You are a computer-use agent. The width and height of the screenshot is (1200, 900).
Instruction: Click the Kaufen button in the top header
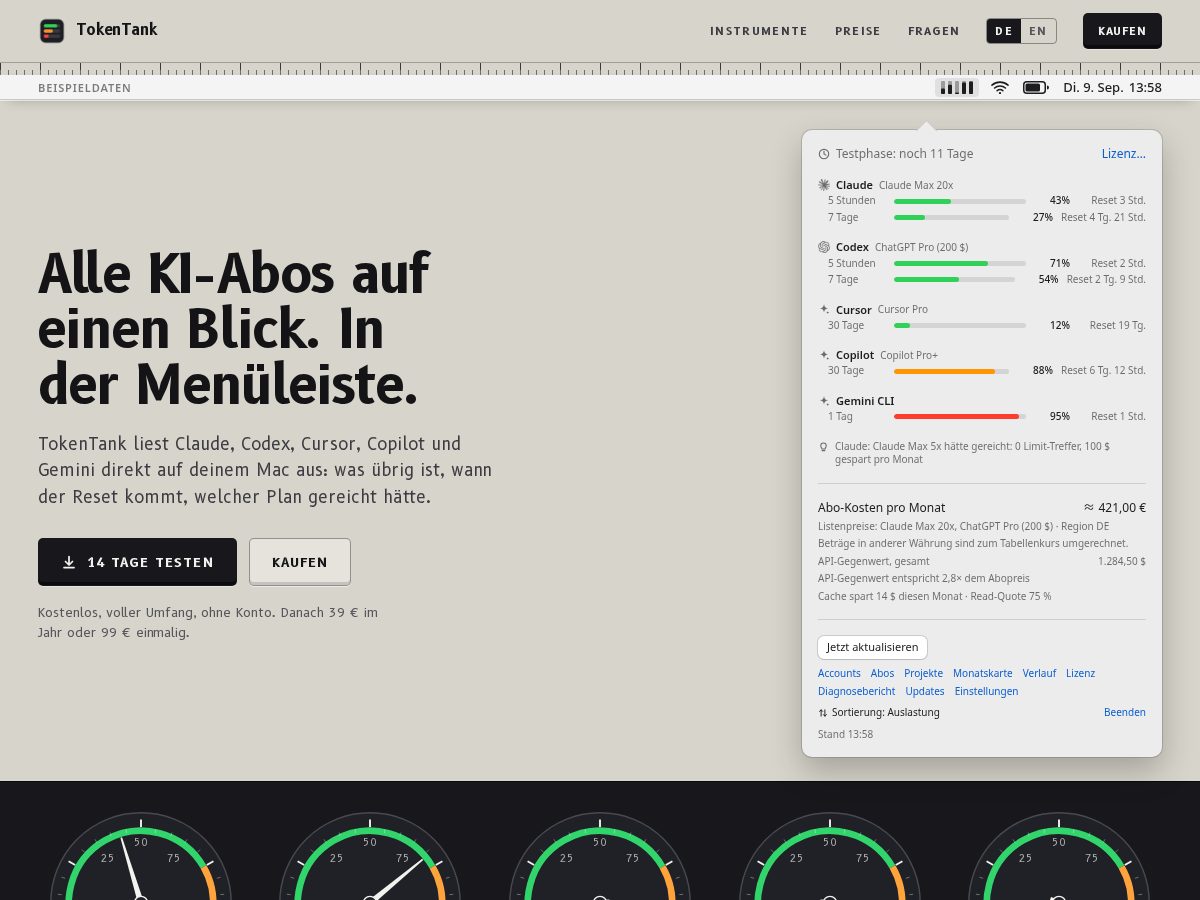[1122, 31]
